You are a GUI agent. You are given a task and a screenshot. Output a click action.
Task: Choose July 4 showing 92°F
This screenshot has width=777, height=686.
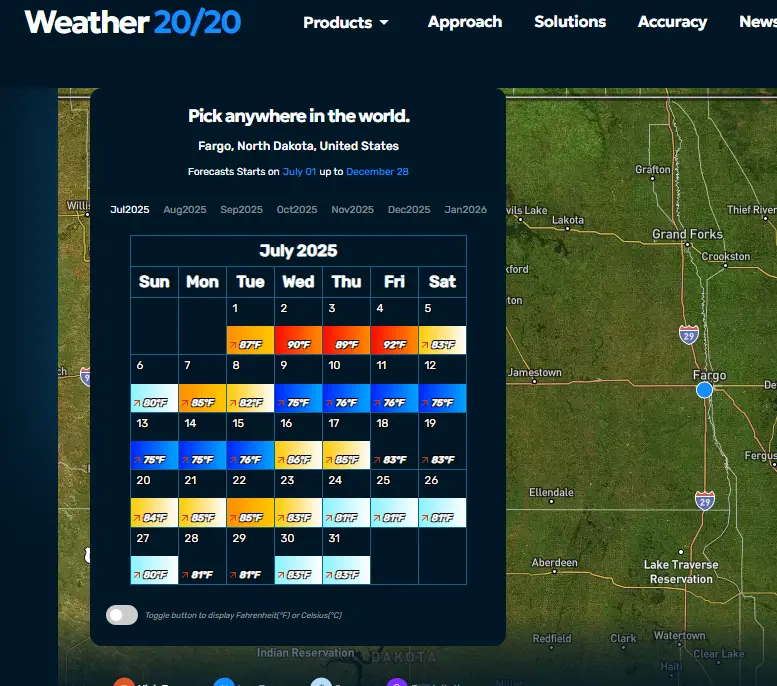(x=394, y=326)
